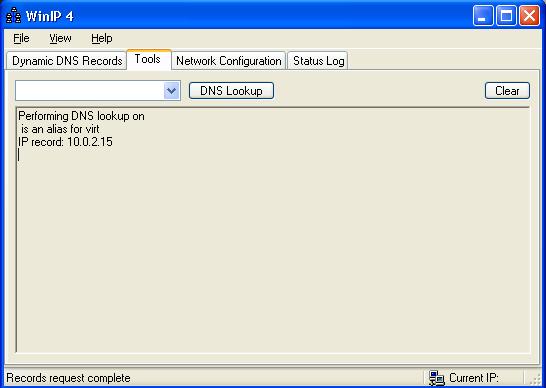546x388 pixels.
Task: Close the WinIP 4 window
Action: [x=529, y=16]
